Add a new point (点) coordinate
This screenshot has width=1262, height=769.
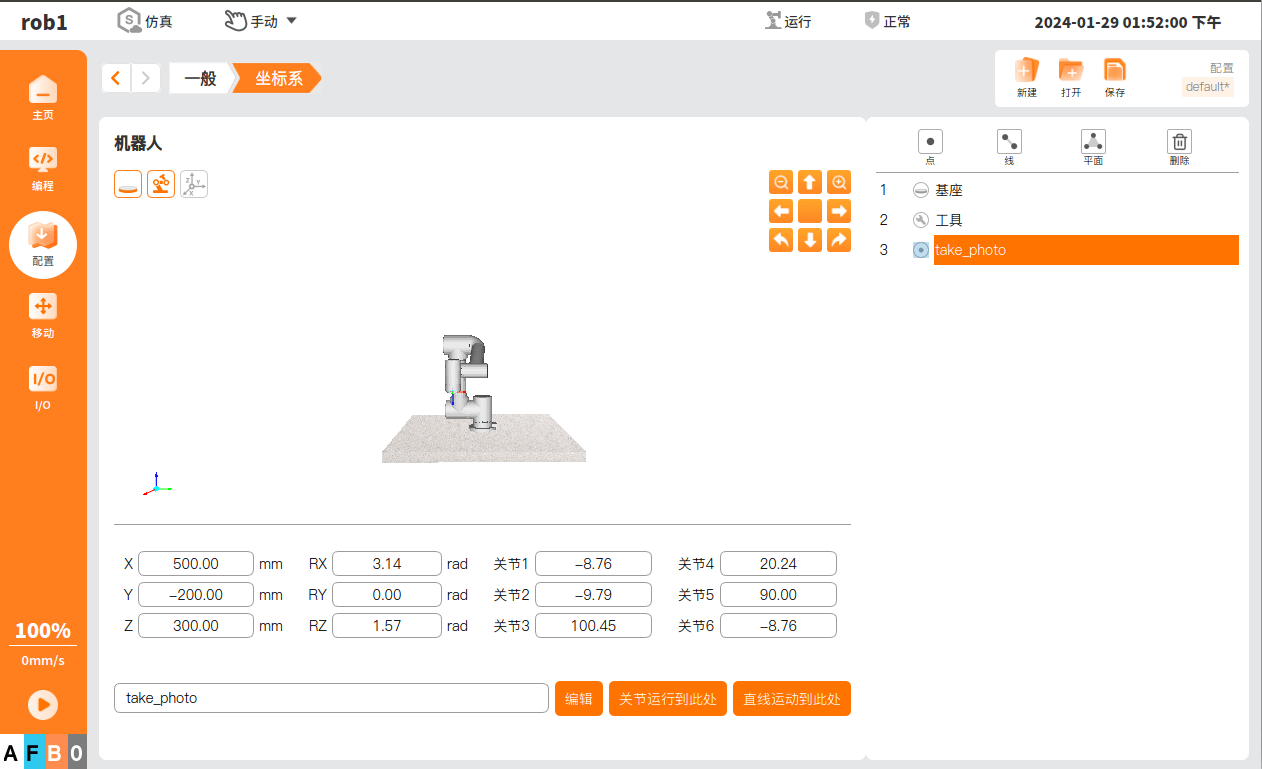[x=930, y=143]
